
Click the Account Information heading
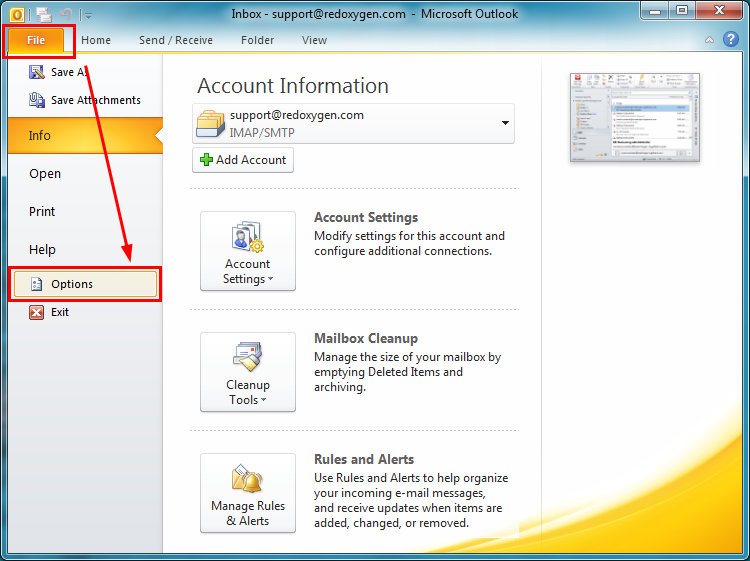click(293, 86)
